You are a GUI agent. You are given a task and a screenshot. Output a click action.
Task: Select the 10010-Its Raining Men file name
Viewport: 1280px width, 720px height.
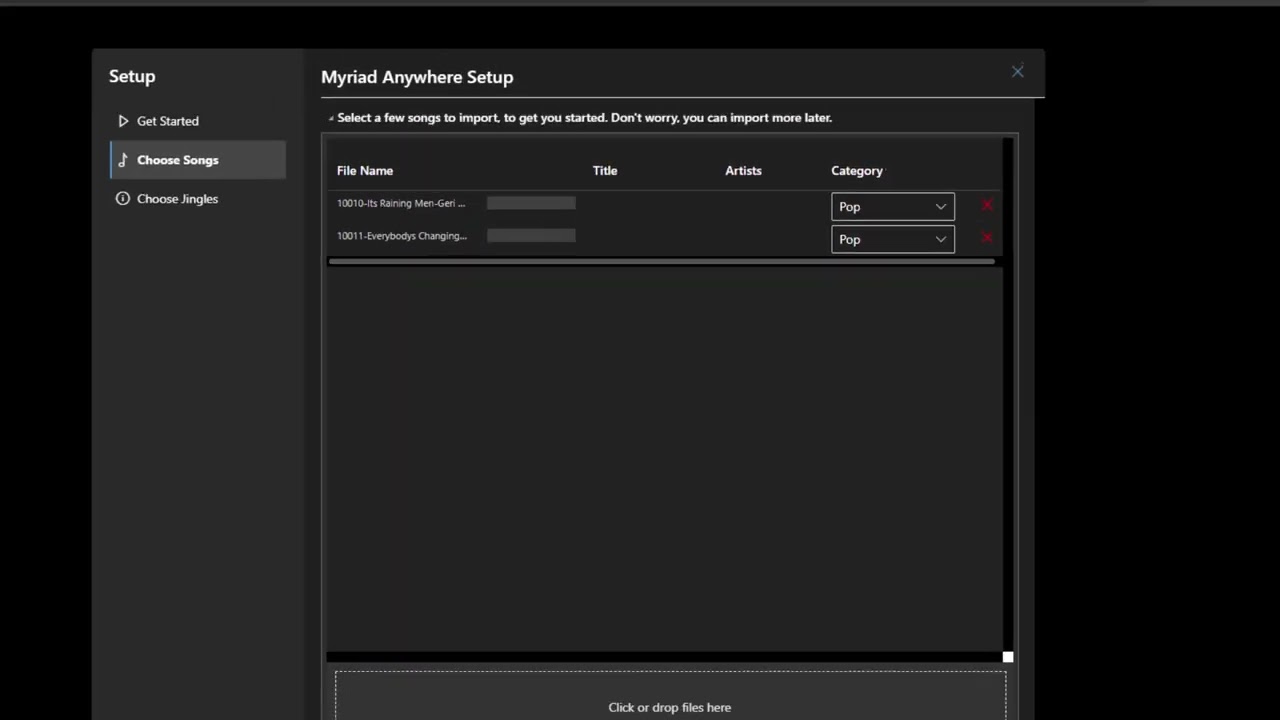(x=401, y=203)
